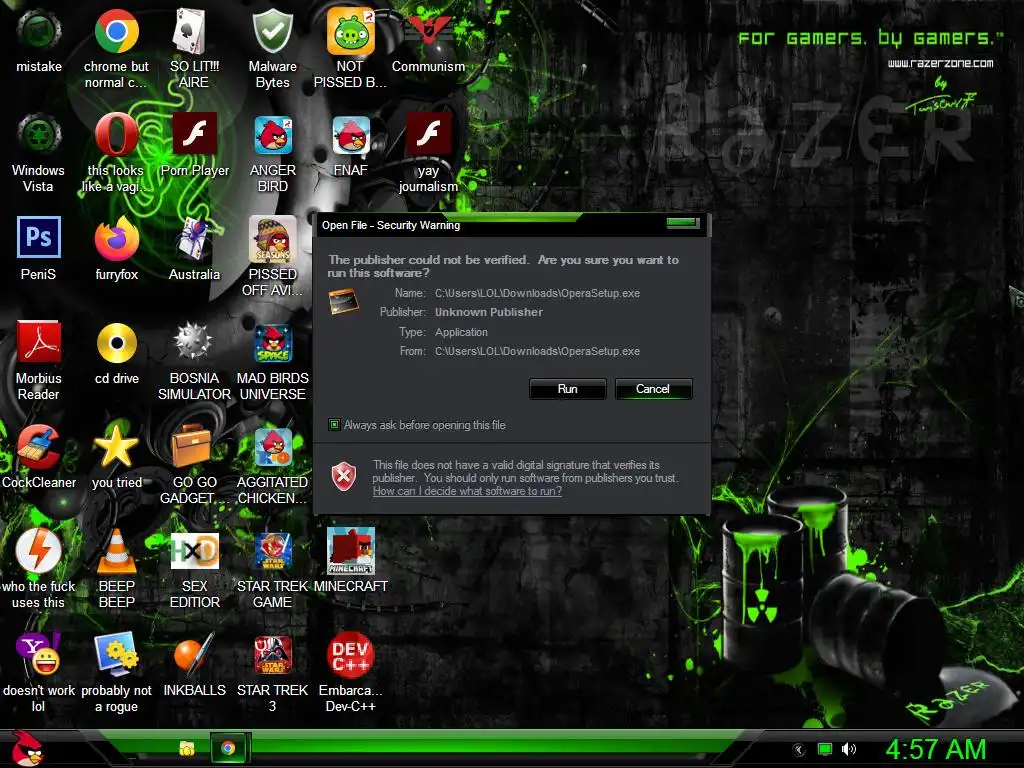Select the 'Malware Bytes' shield icon
This screenshot has height=768, width=1024.
tap(272, 31)
